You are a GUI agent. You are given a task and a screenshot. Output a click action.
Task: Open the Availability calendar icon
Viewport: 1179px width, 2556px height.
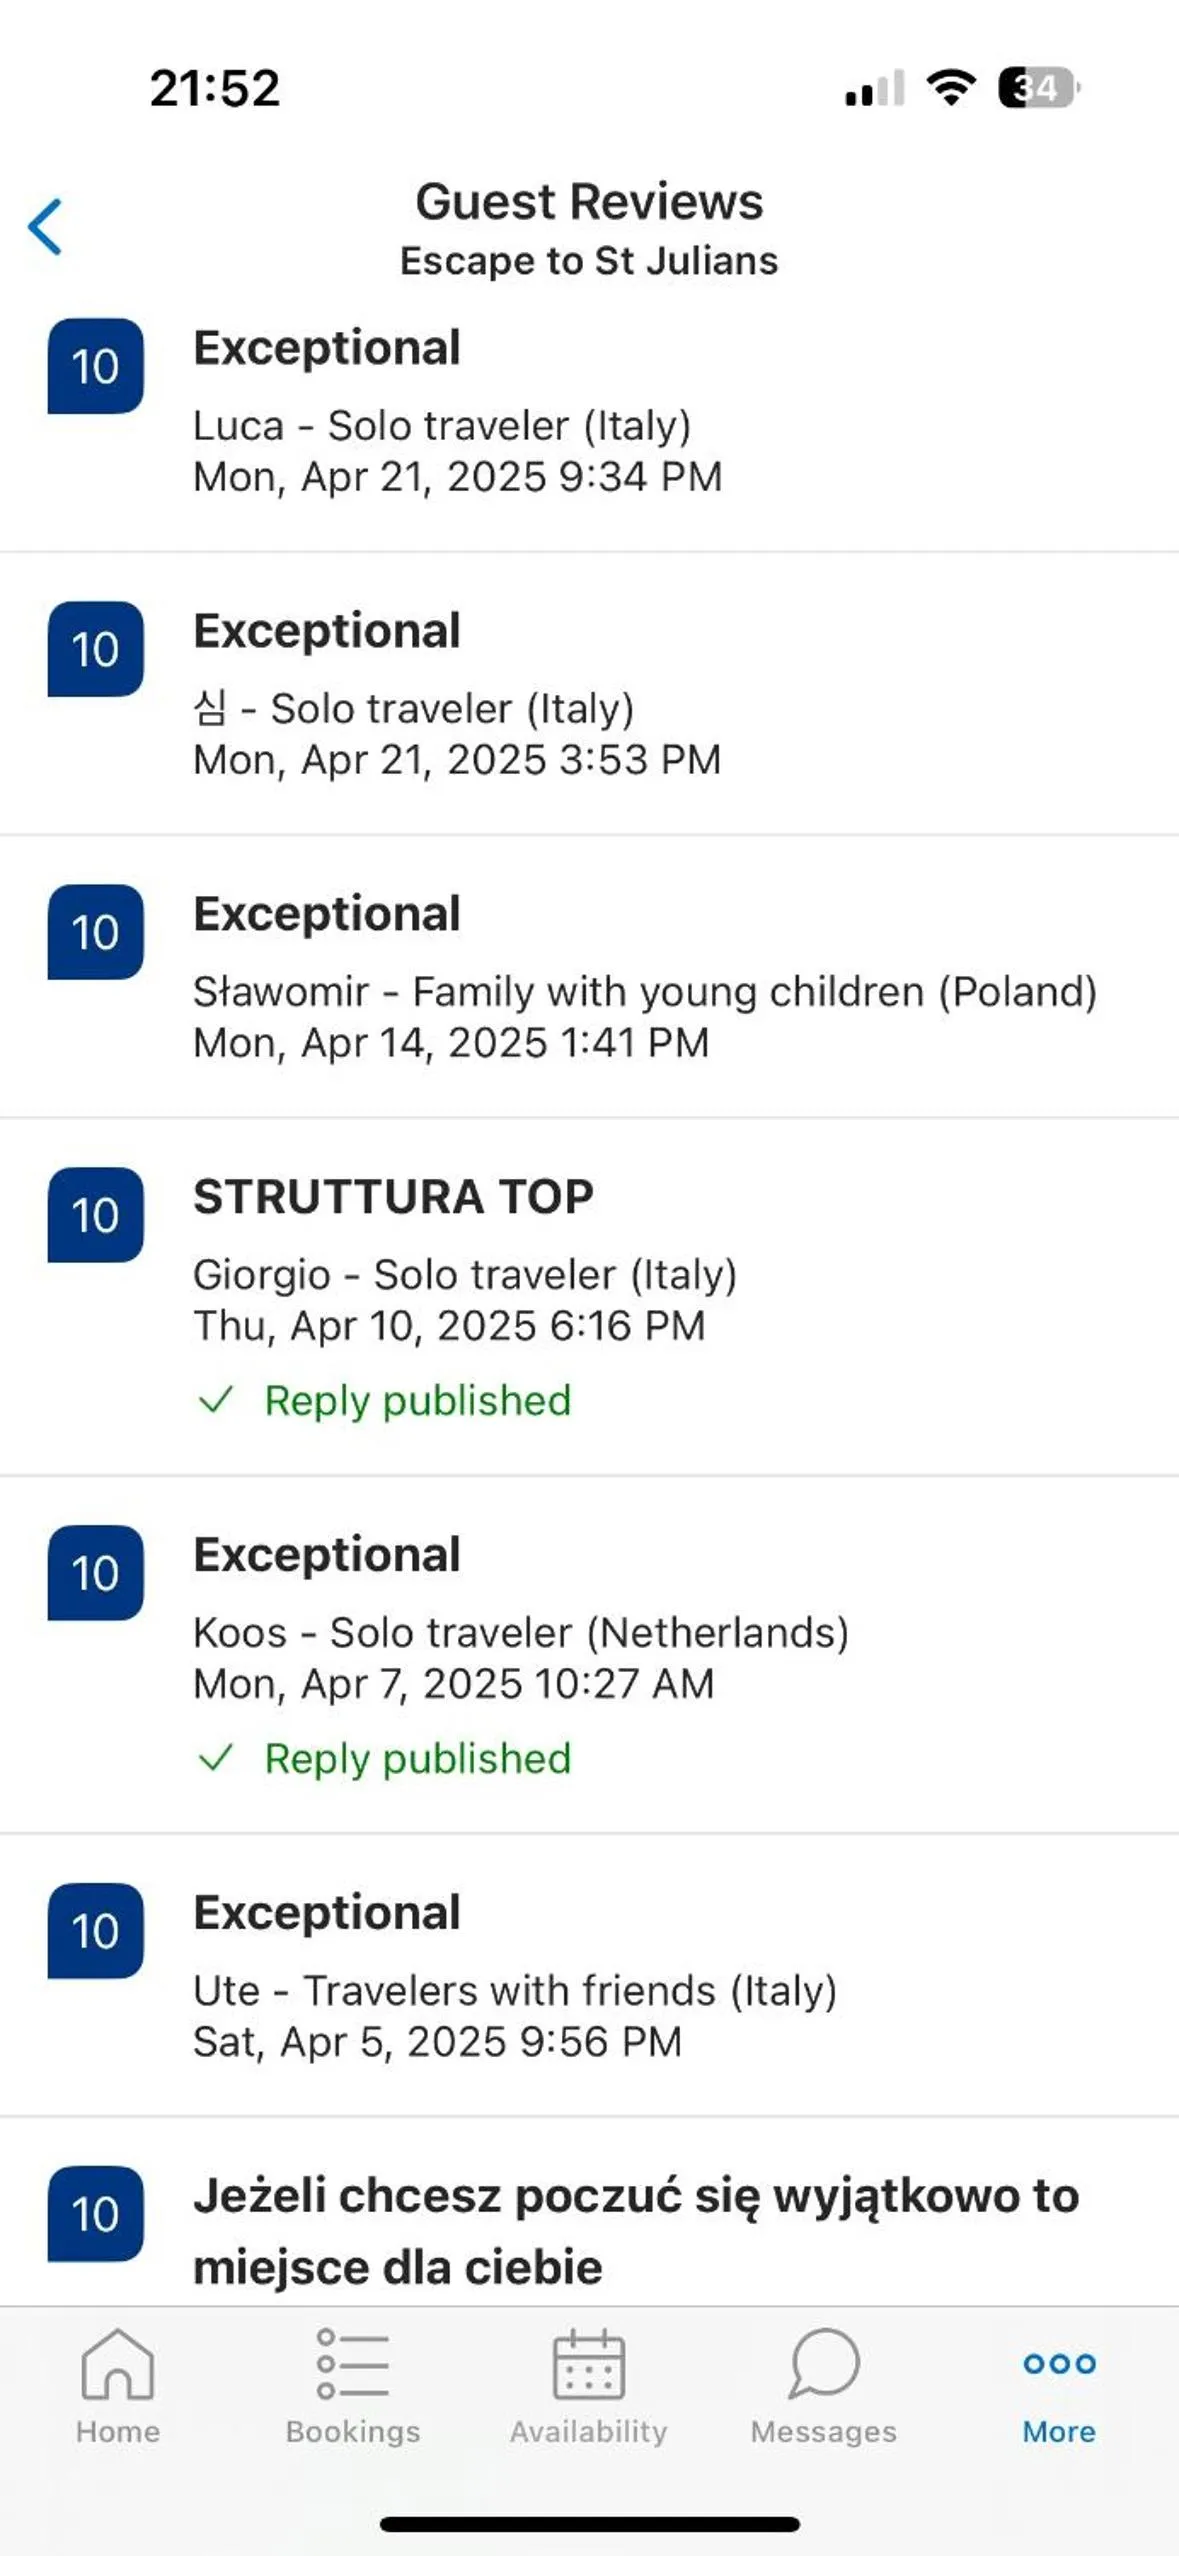pos(588,2365)
